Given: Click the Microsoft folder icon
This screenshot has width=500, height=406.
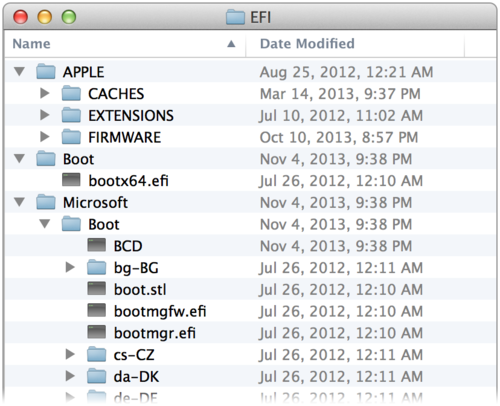Looking at the screenshot, I should [46, 202].
